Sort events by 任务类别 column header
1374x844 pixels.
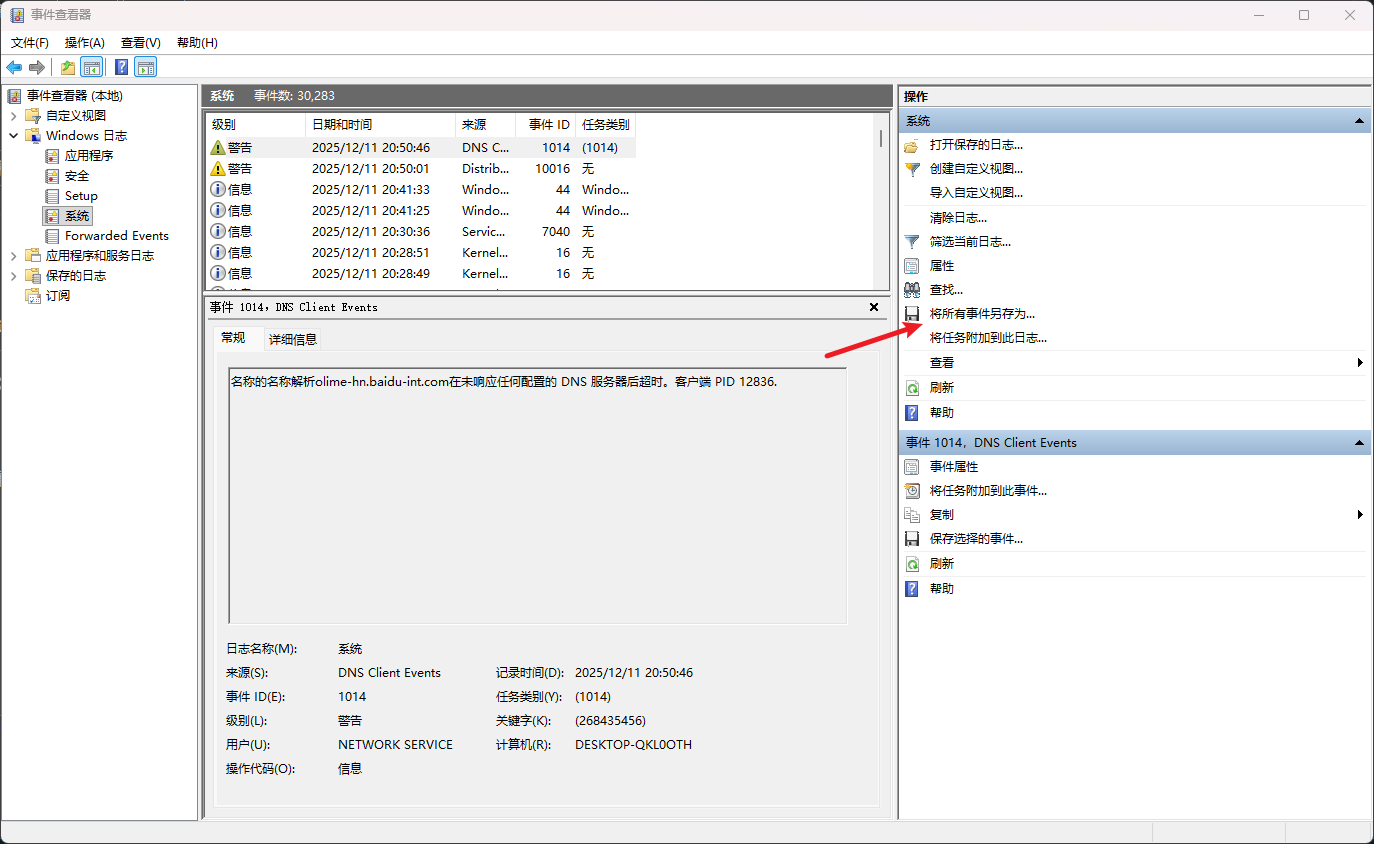pos(606,125)
